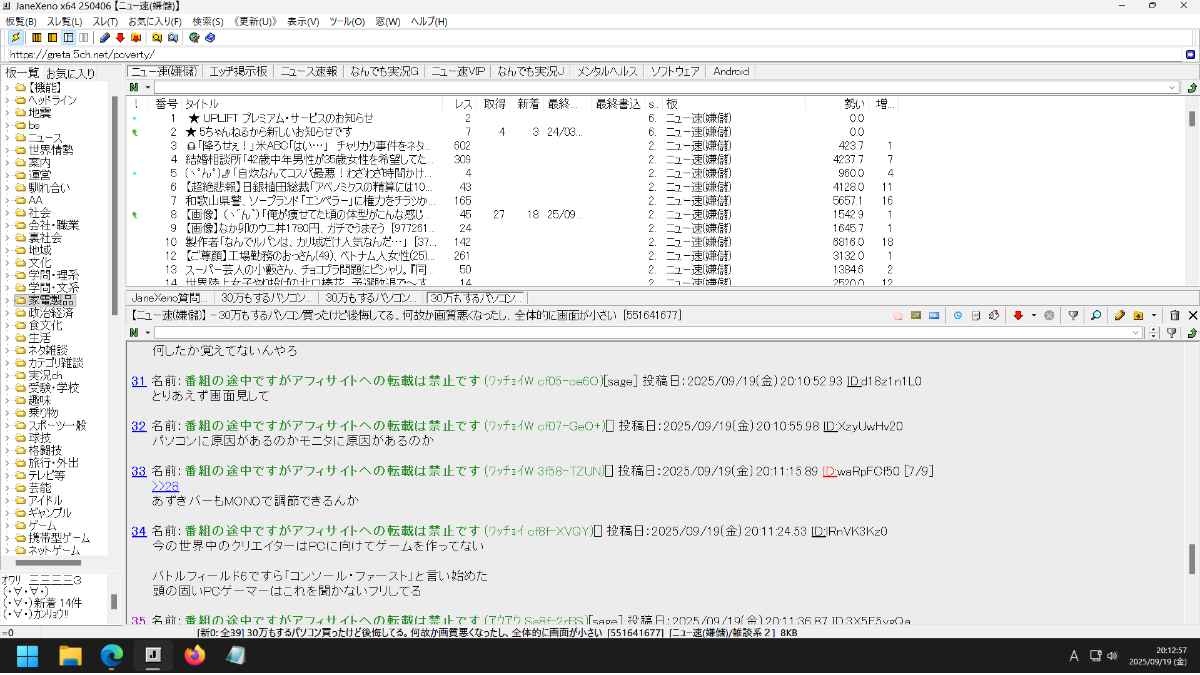Open Firefox from the Windows taskbar

point(195,656)
